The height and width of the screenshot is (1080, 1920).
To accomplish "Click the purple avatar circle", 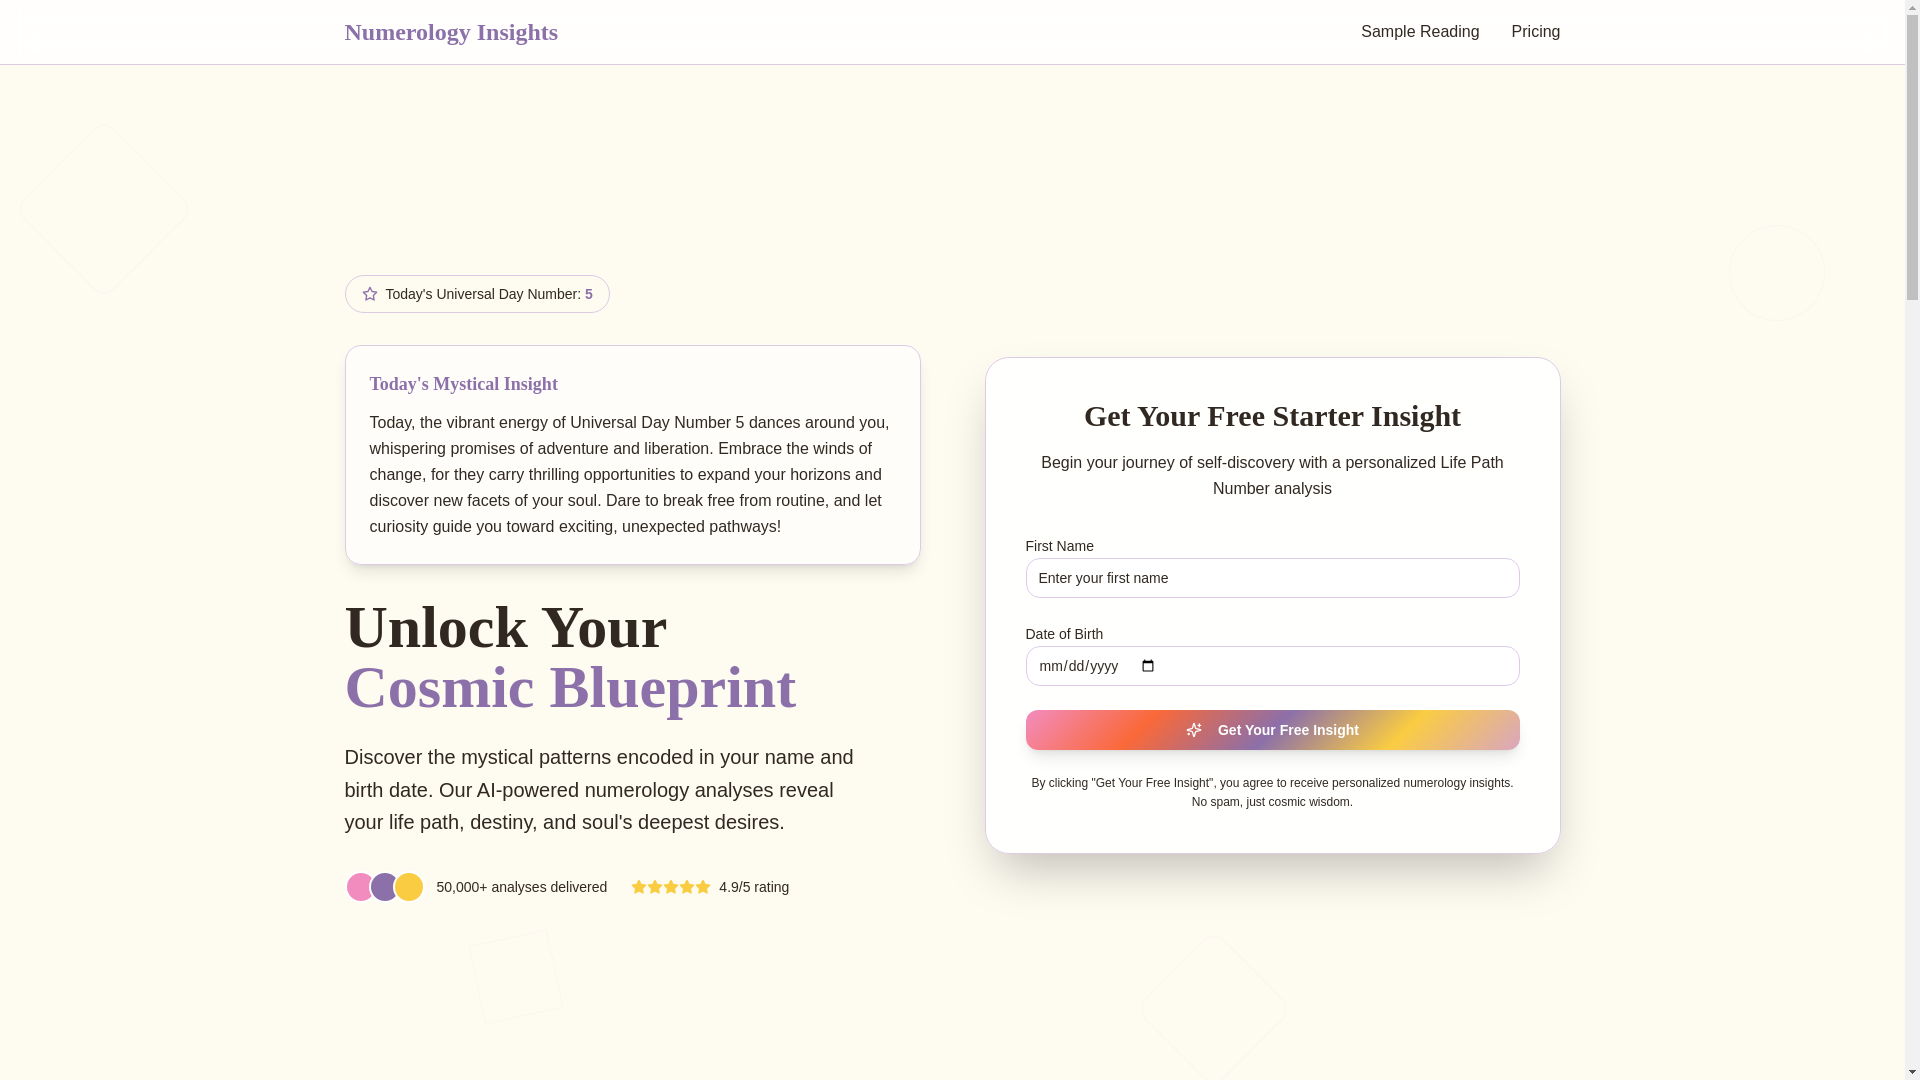I will coord(384,887).
